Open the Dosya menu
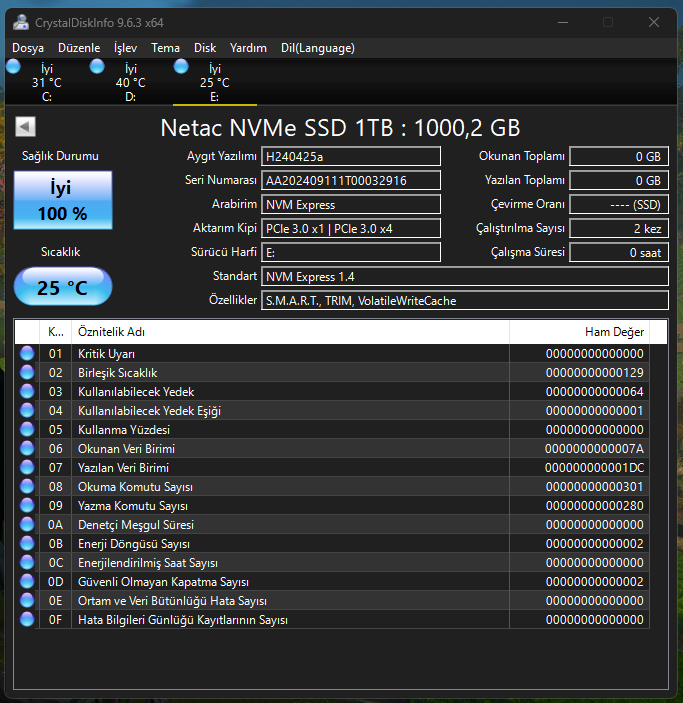This screenshot has height=703, width=683. point(28,48)
